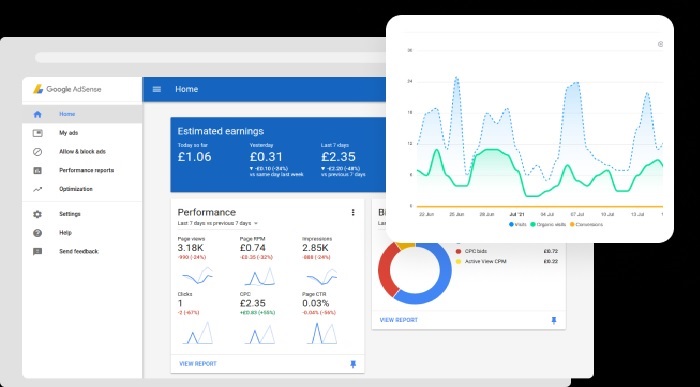Close the traffic chart overlay card
700x387 pixels.
coord(661,44)
